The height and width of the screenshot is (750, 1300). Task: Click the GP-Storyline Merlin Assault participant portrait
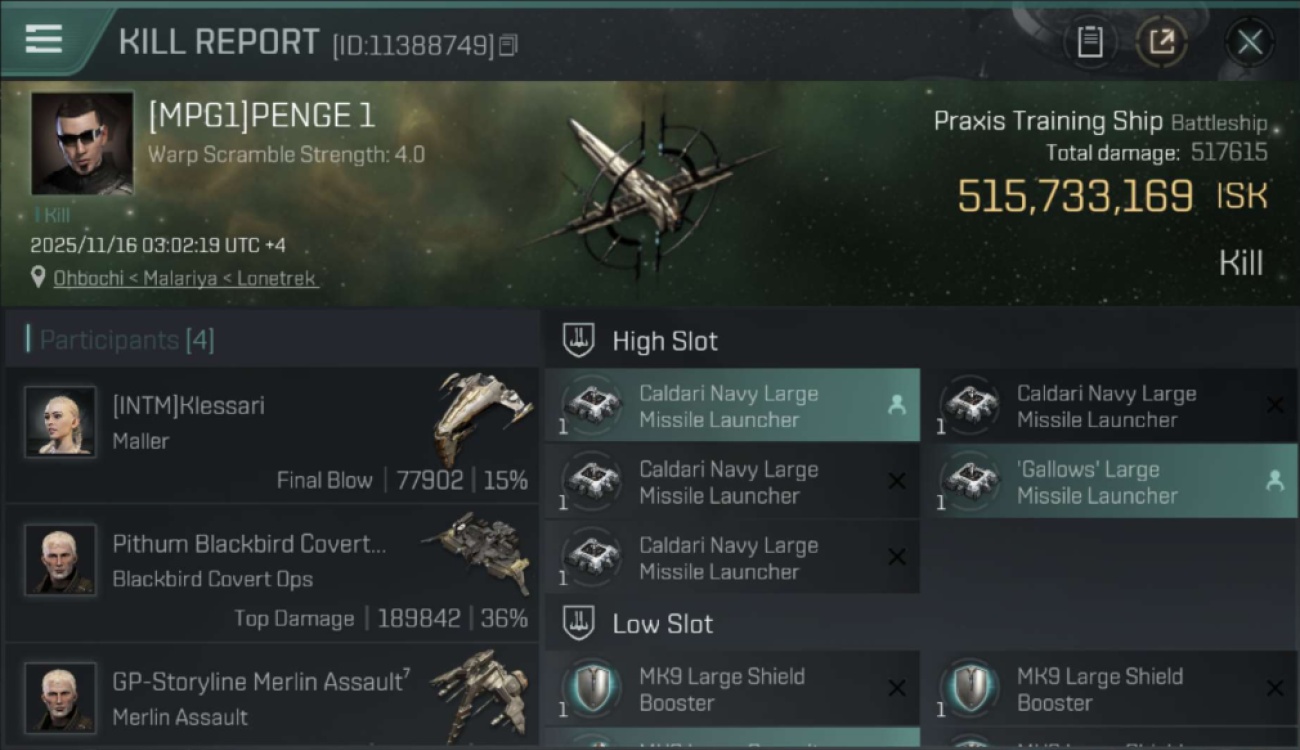point(60,696)
